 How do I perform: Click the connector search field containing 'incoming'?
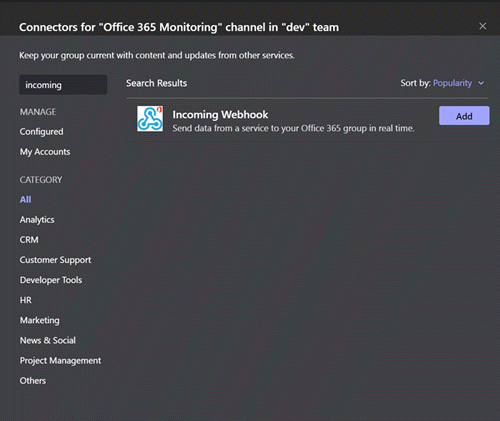click(x=63, y=85)
